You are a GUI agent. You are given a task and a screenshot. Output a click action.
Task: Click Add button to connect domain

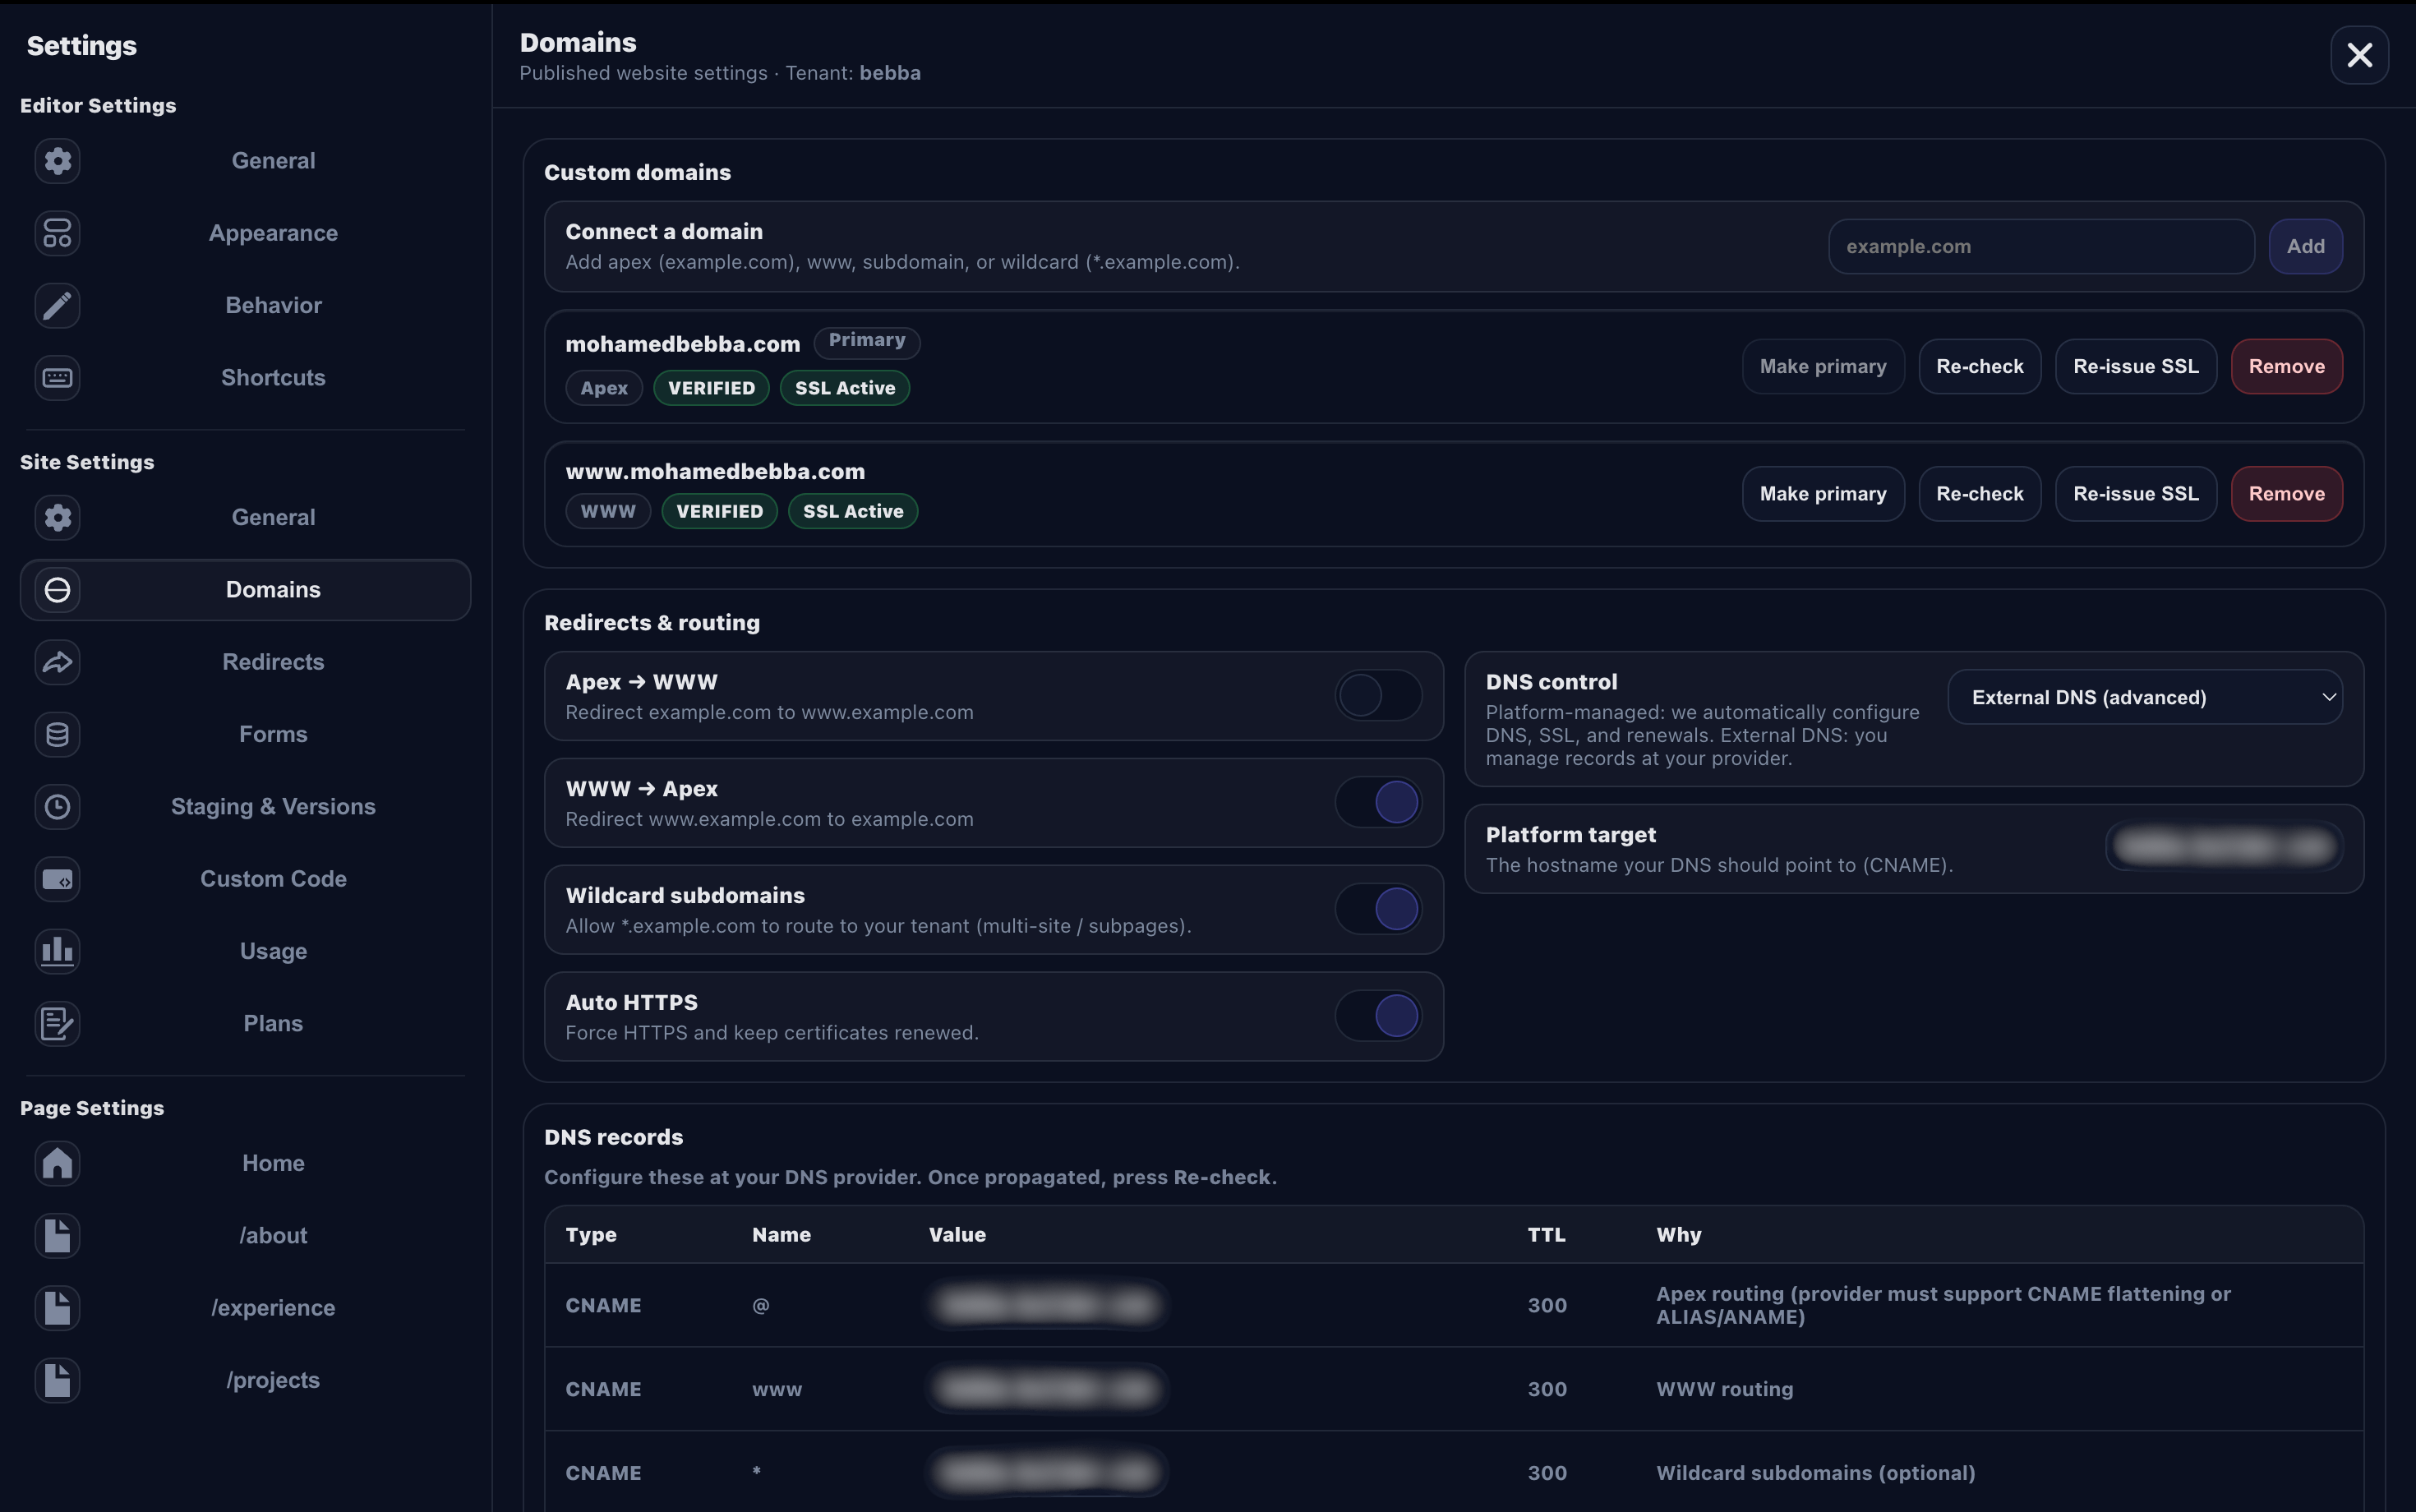click(2305, 246)
